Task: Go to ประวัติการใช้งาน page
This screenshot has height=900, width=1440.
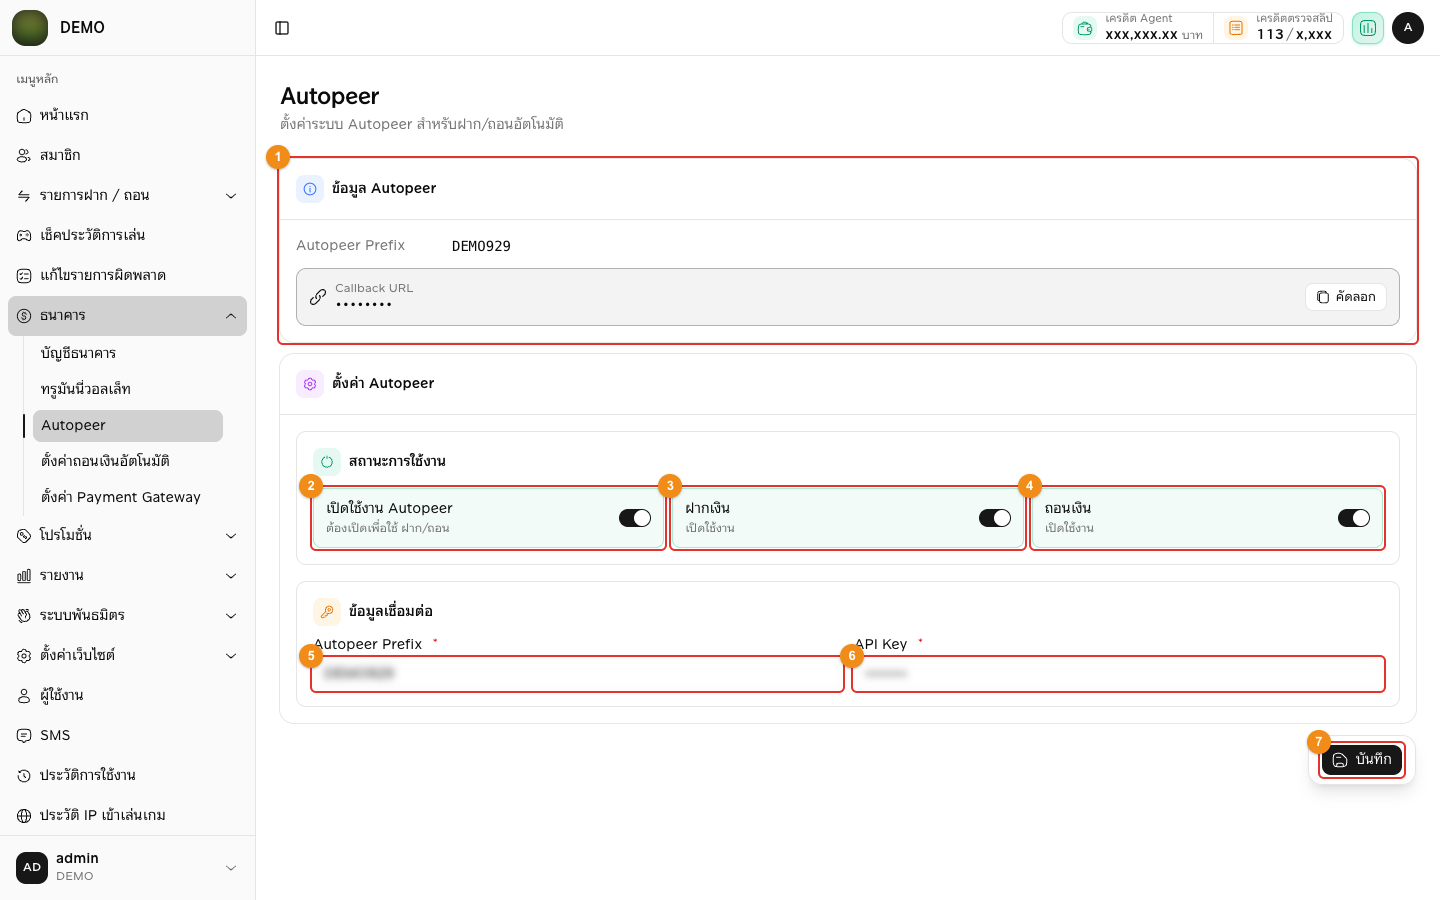Action: coord(127,776)
